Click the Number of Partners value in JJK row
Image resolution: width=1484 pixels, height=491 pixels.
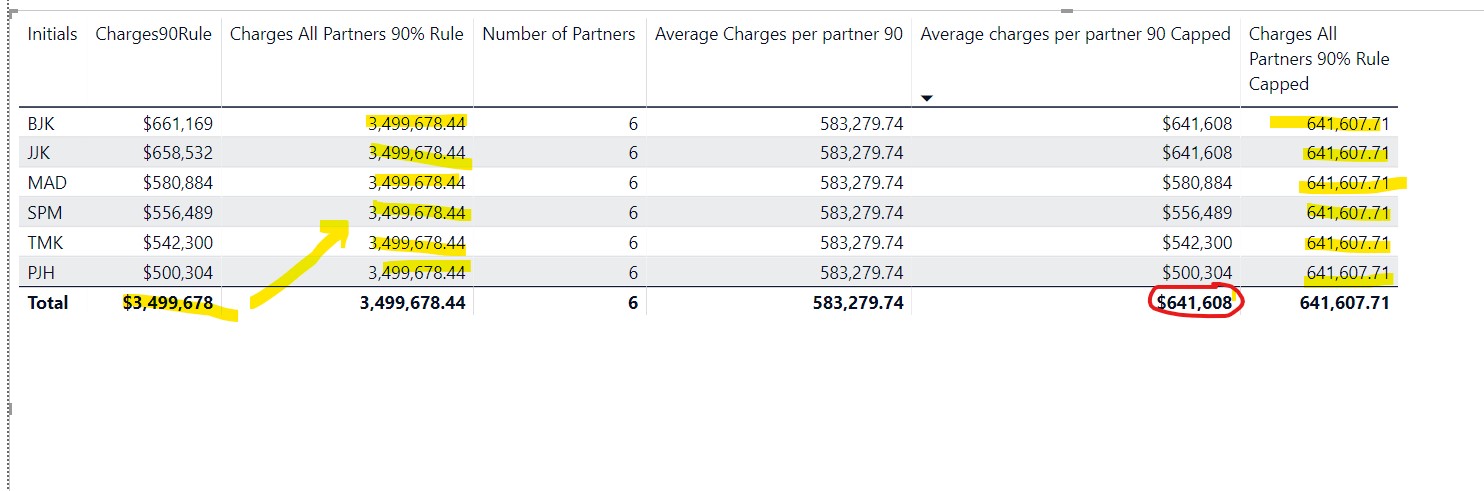tap(633, 153)
